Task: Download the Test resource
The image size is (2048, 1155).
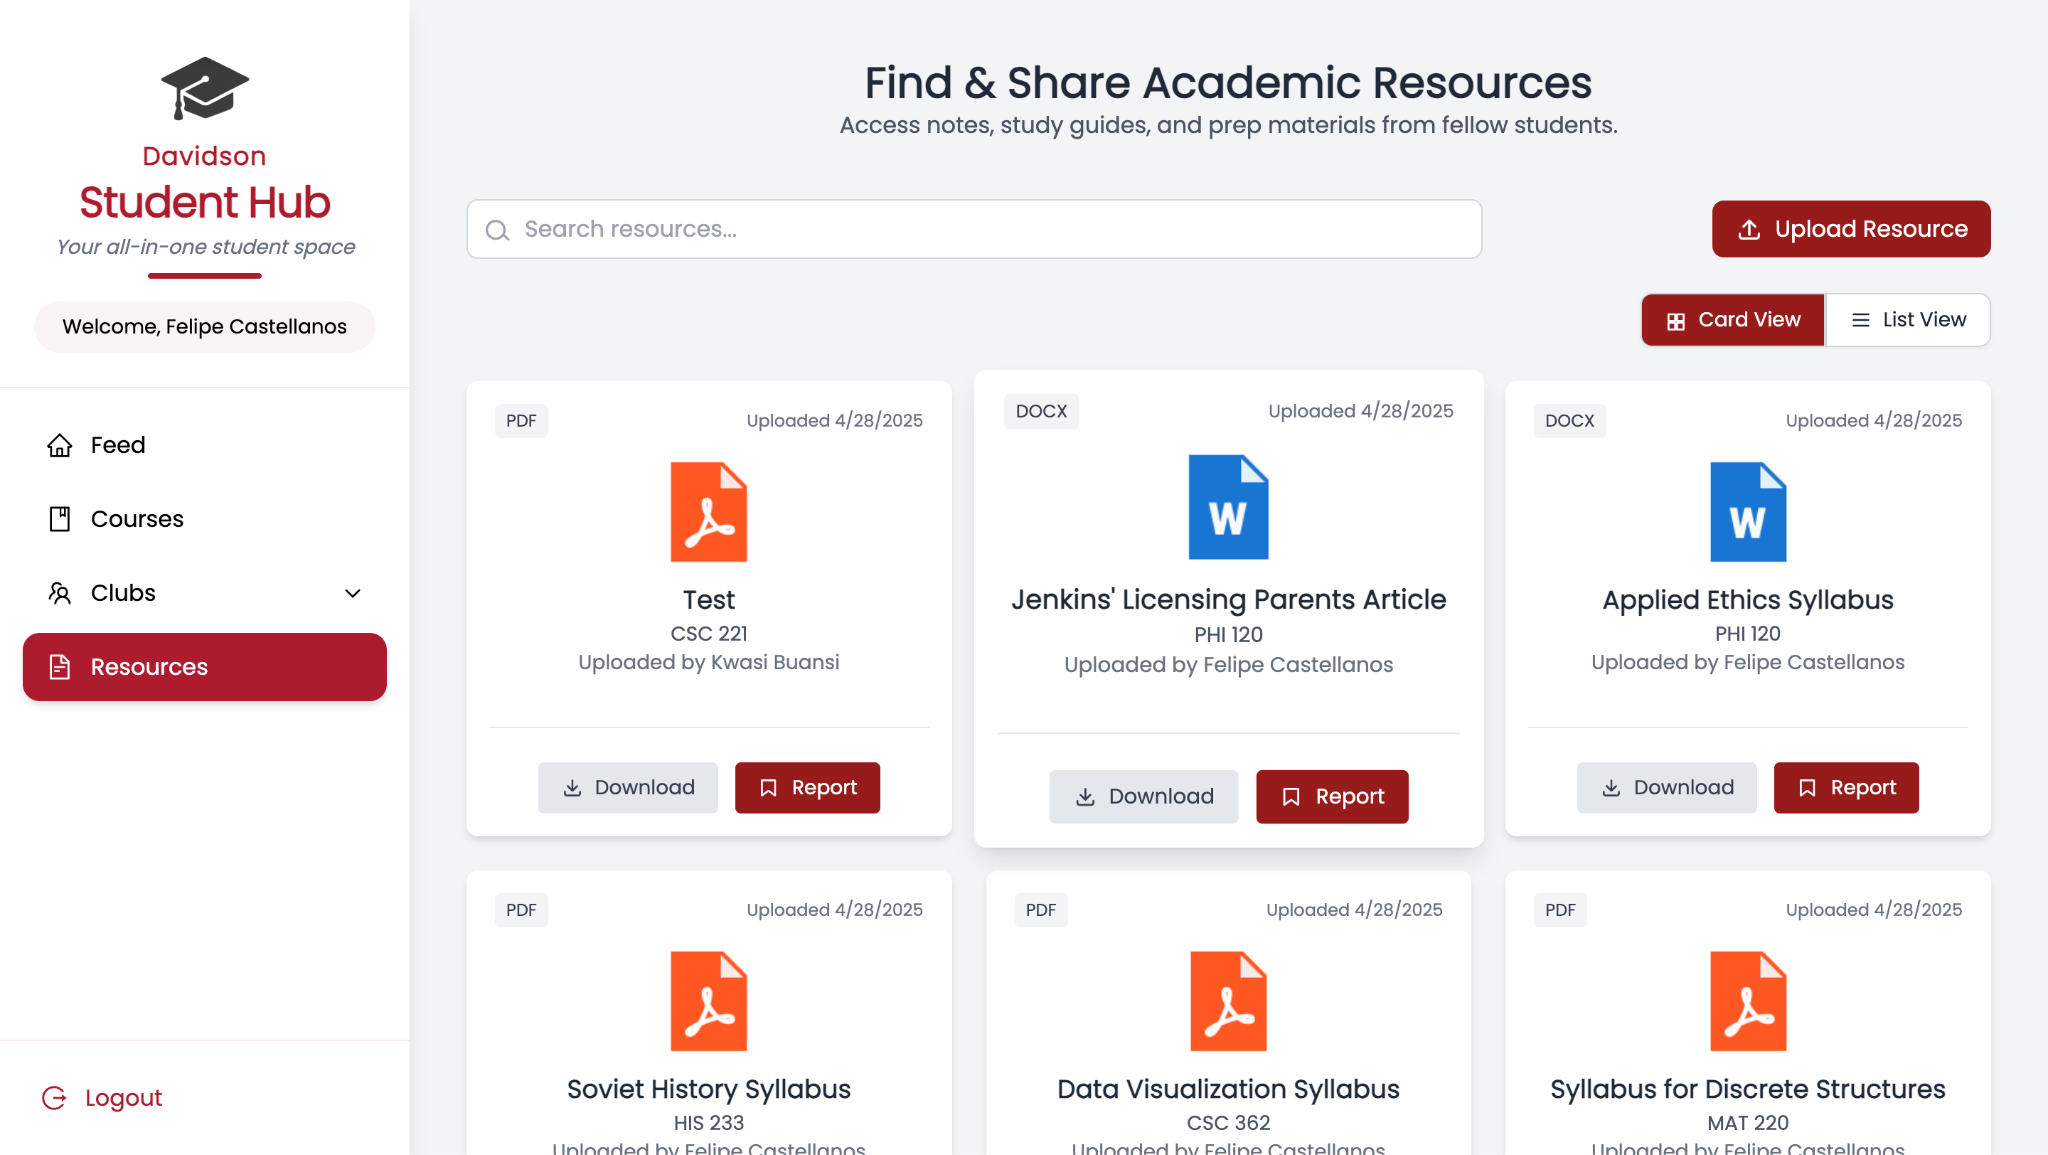Action: click(628, 788)
